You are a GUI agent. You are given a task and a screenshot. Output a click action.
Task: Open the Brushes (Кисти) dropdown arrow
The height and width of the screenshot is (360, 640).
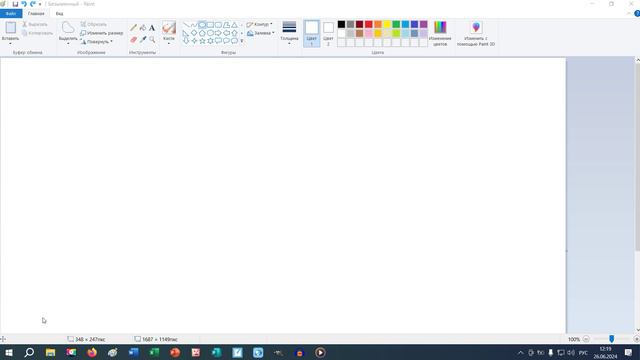[169, 44]
